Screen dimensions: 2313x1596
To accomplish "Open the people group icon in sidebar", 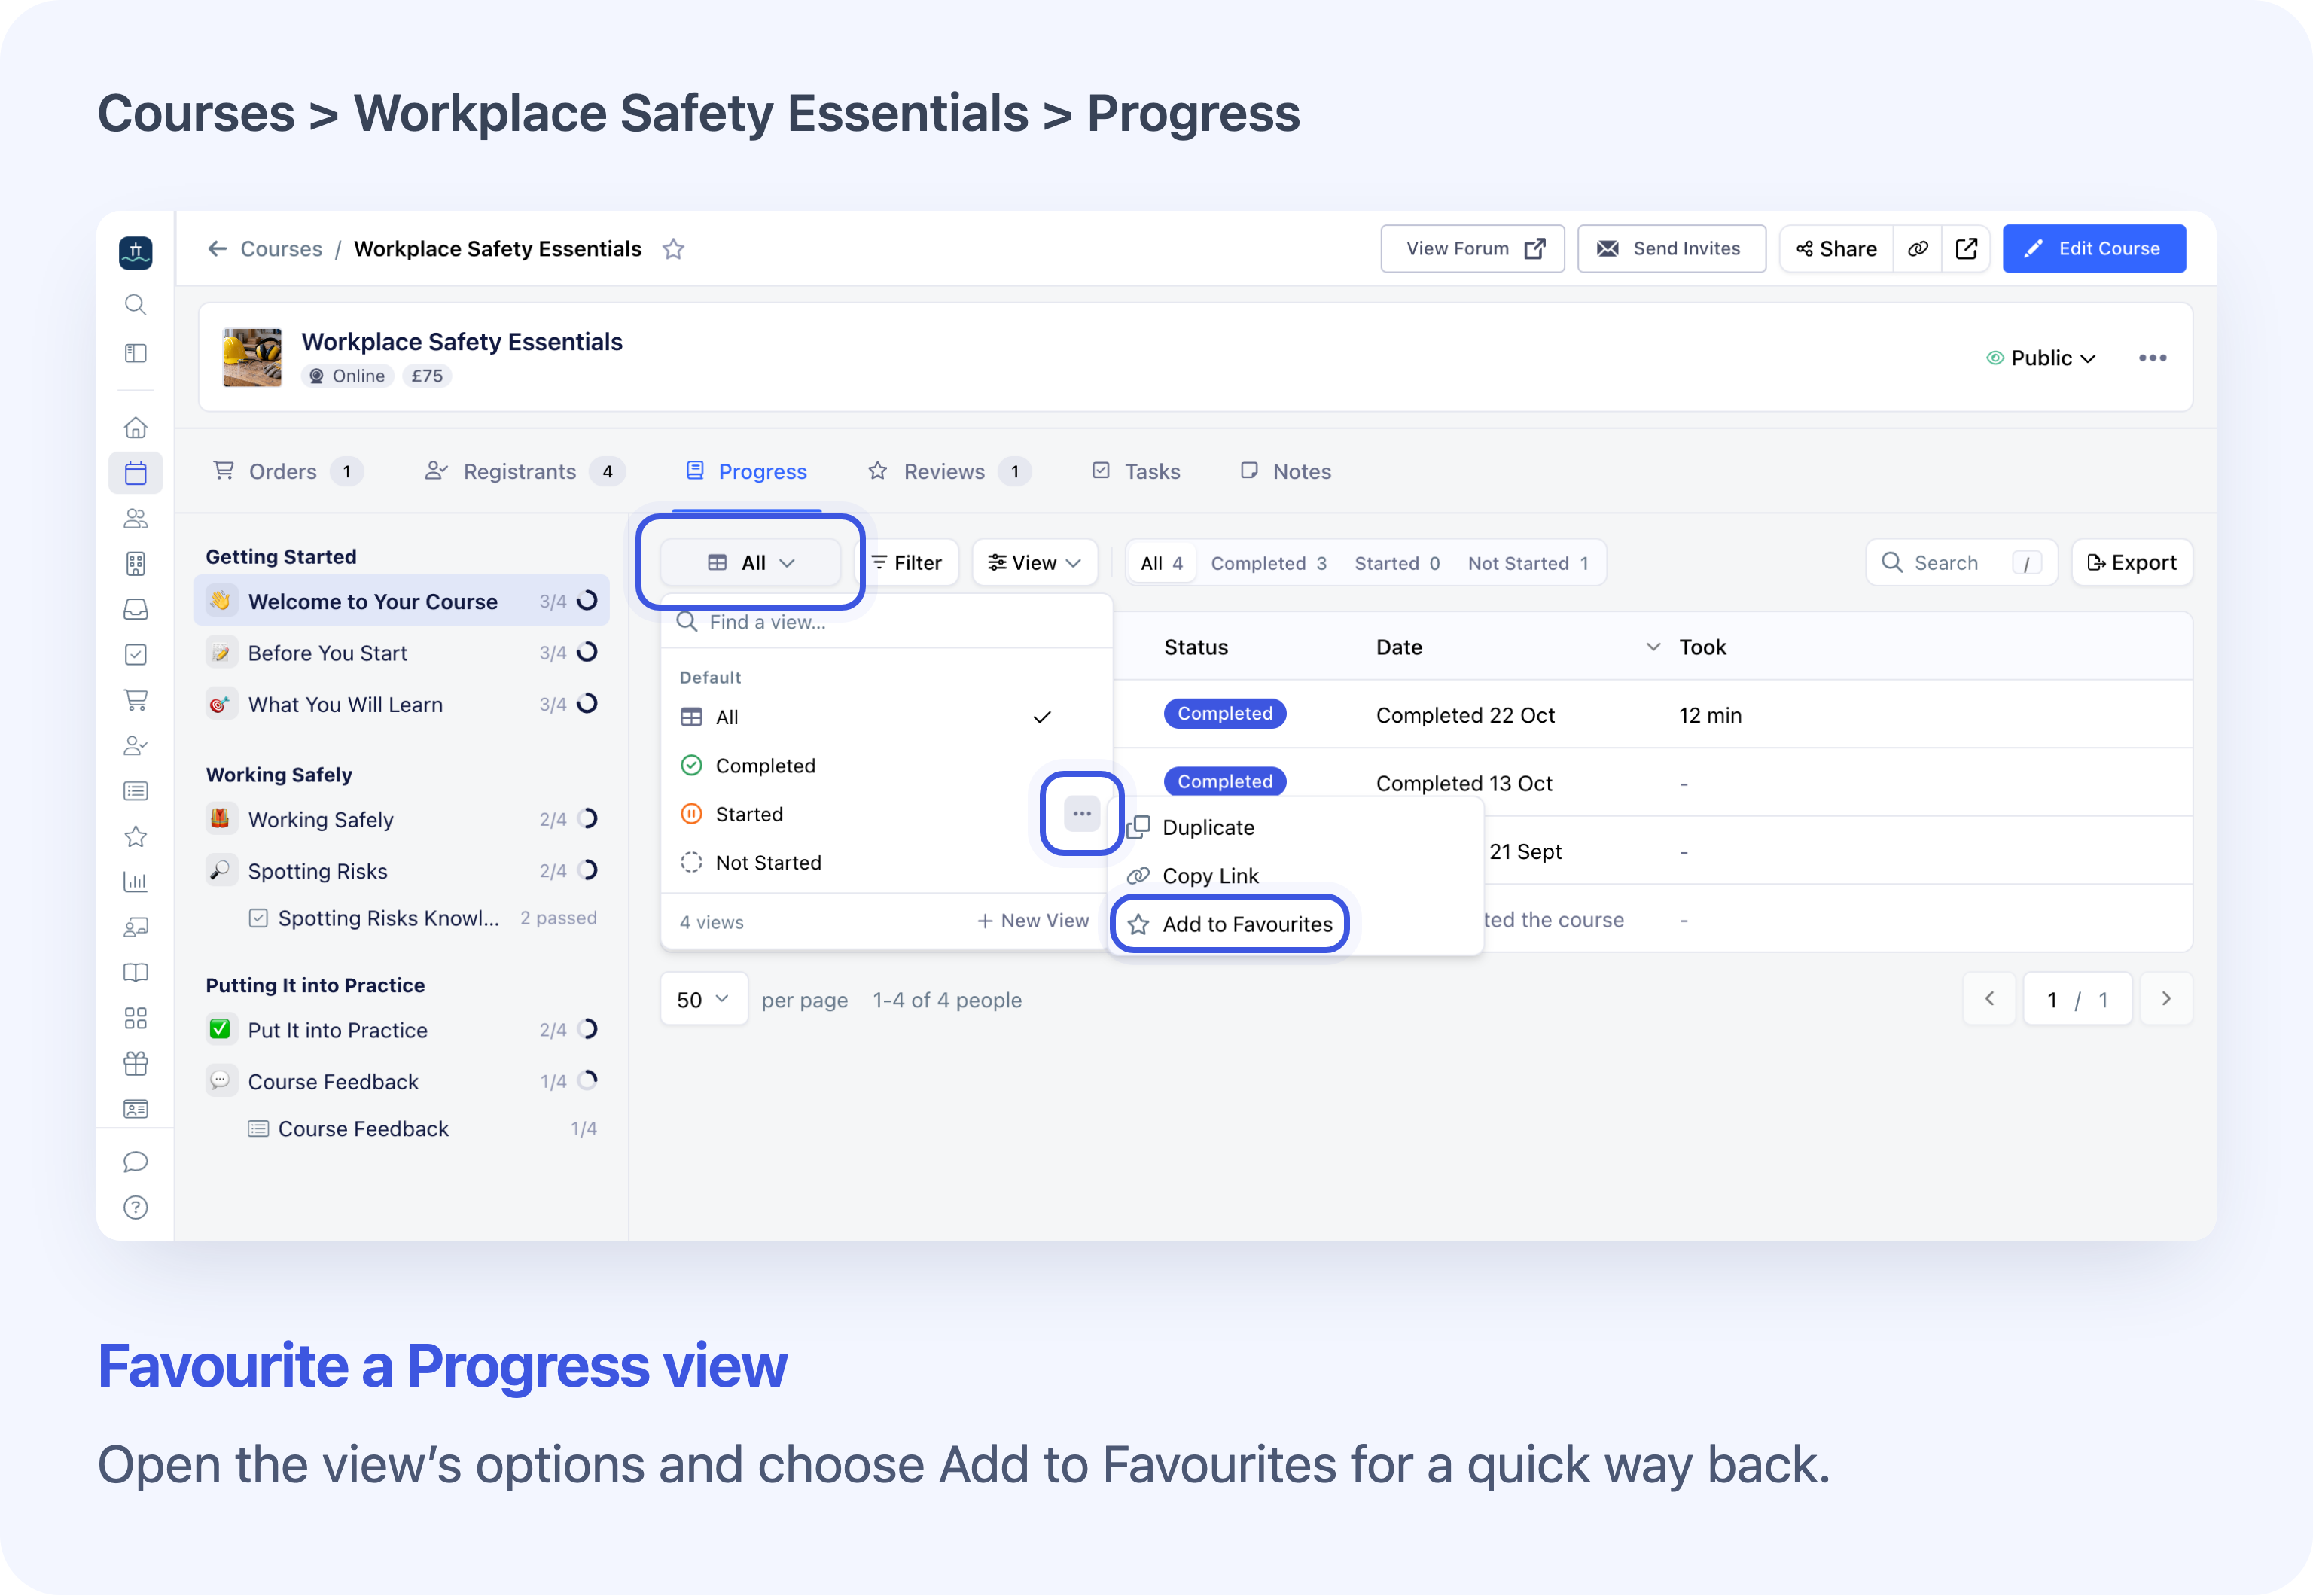I will pyautogui.click(x=135, y=518).
